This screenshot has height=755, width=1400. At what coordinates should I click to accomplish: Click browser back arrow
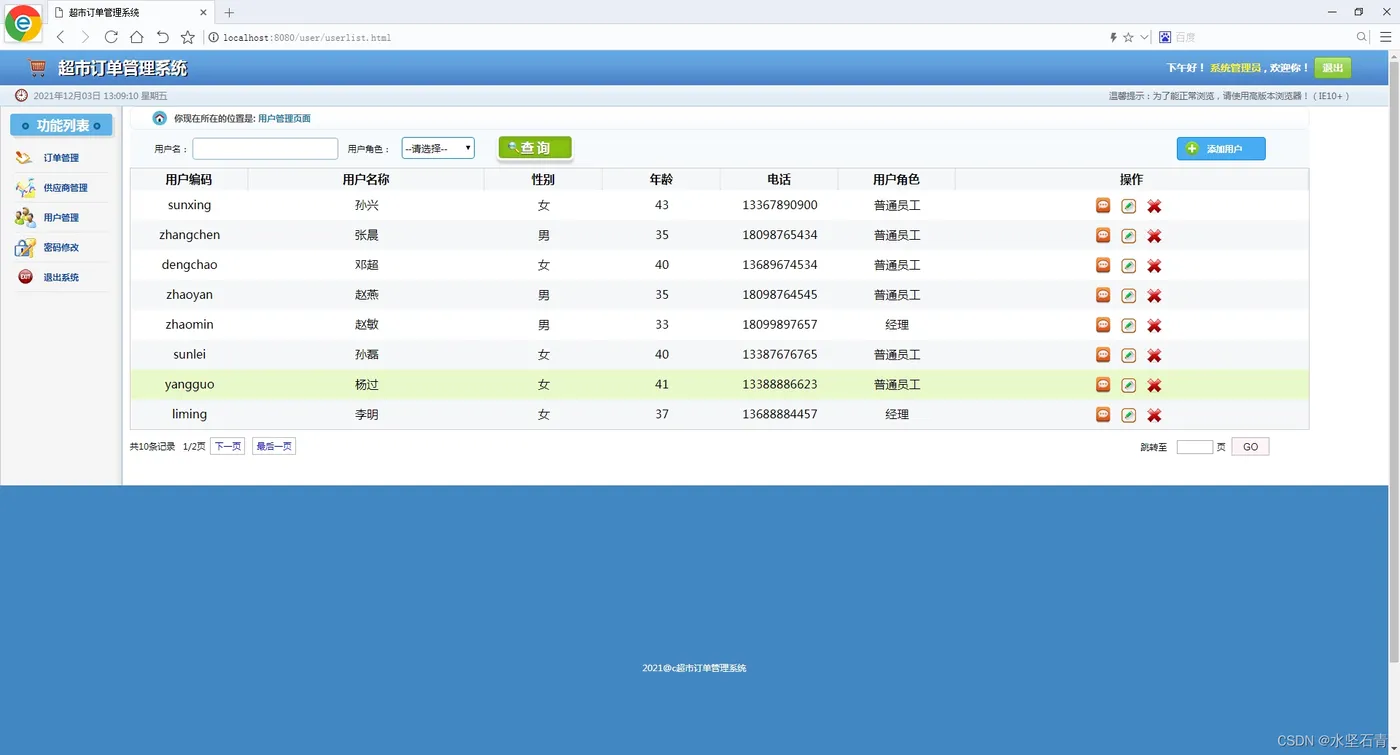[x=60, y=37]
